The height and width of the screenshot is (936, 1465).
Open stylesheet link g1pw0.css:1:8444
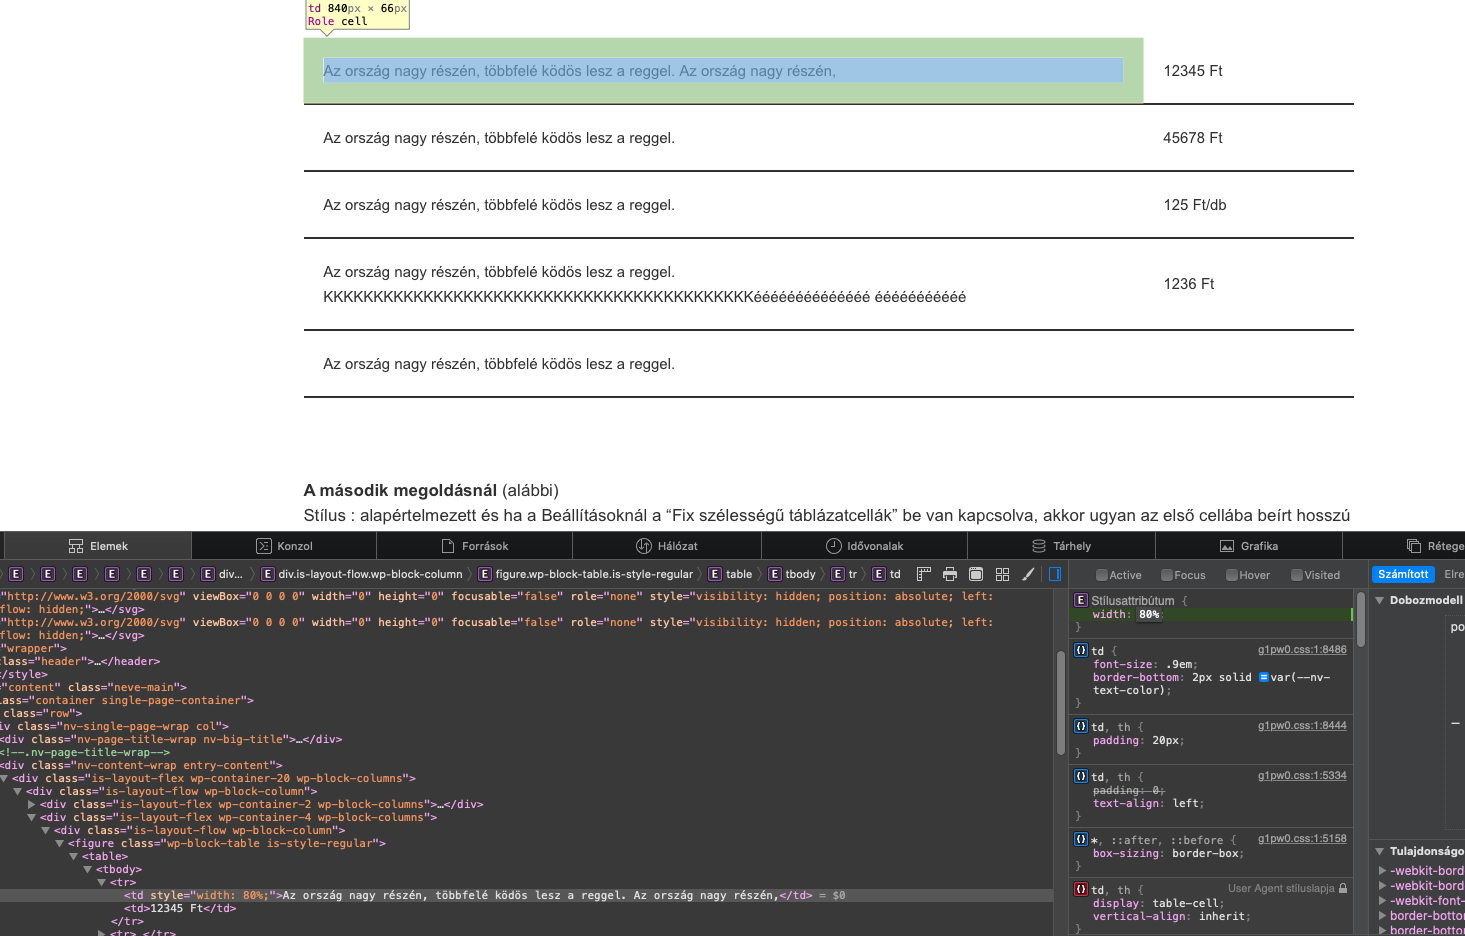pos(1302,726)
